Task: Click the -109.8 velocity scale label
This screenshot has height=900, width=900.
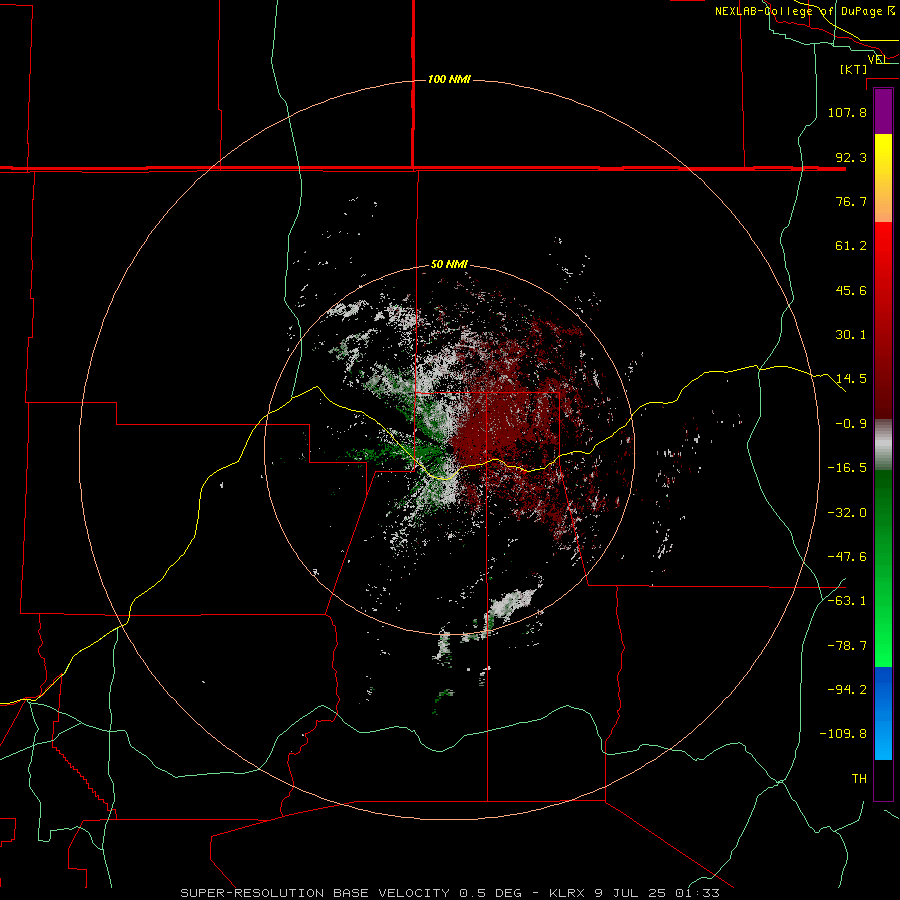Action: click(844, 734)
